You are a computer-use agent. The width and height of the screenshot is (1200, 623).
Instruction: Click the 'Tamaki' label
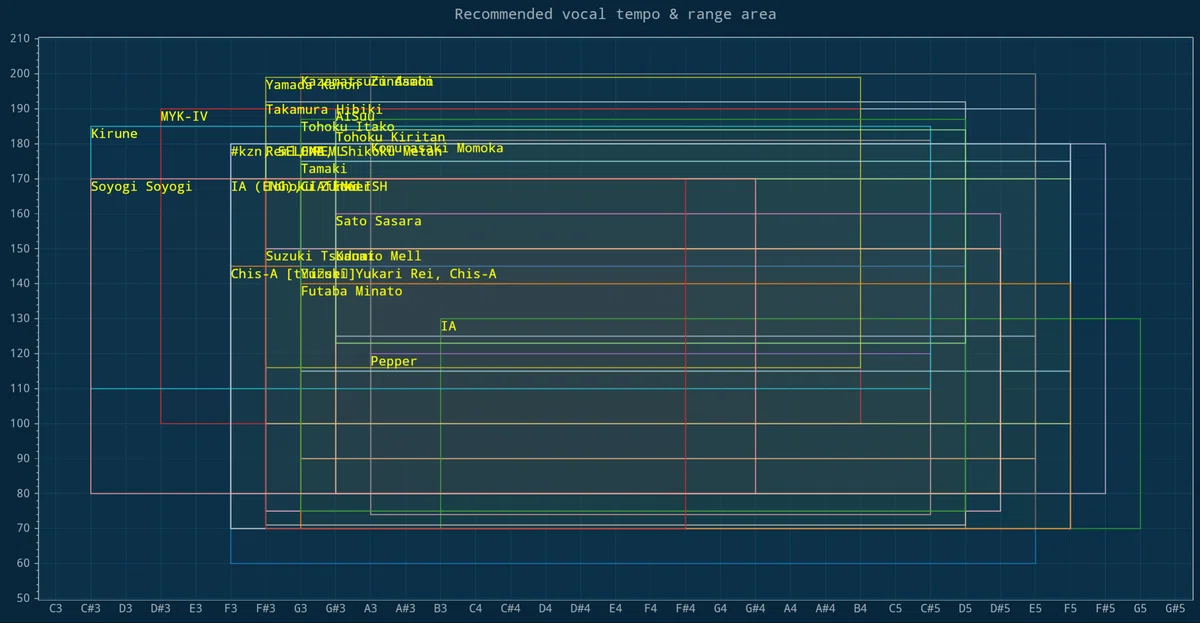point(324,169)
